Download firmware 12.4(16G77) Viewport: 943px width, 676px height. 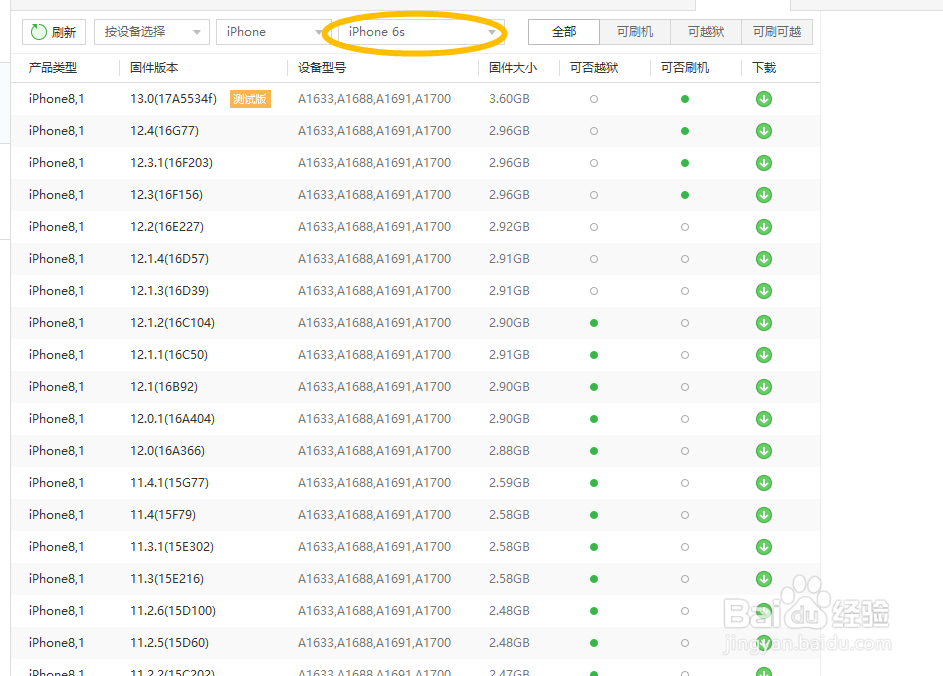(x=764, y=131)
